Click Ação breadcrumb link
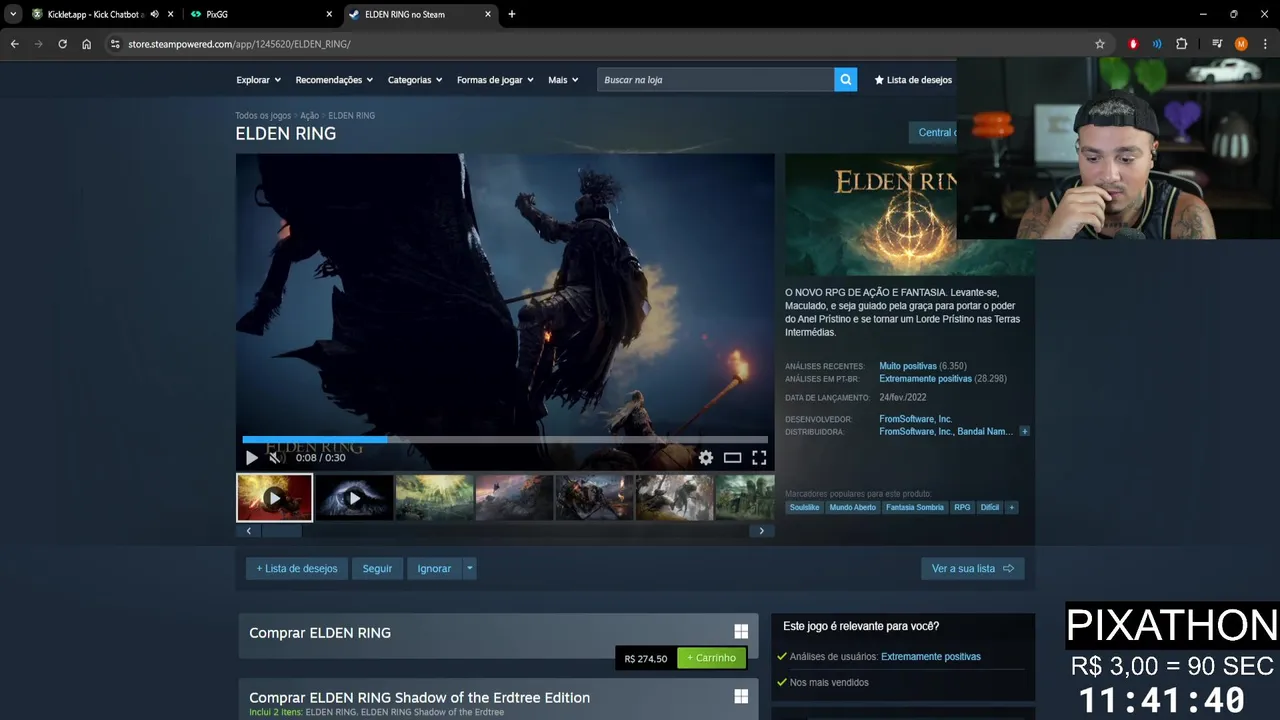This screenshot has height=720, width=1280. coord(309,115)
